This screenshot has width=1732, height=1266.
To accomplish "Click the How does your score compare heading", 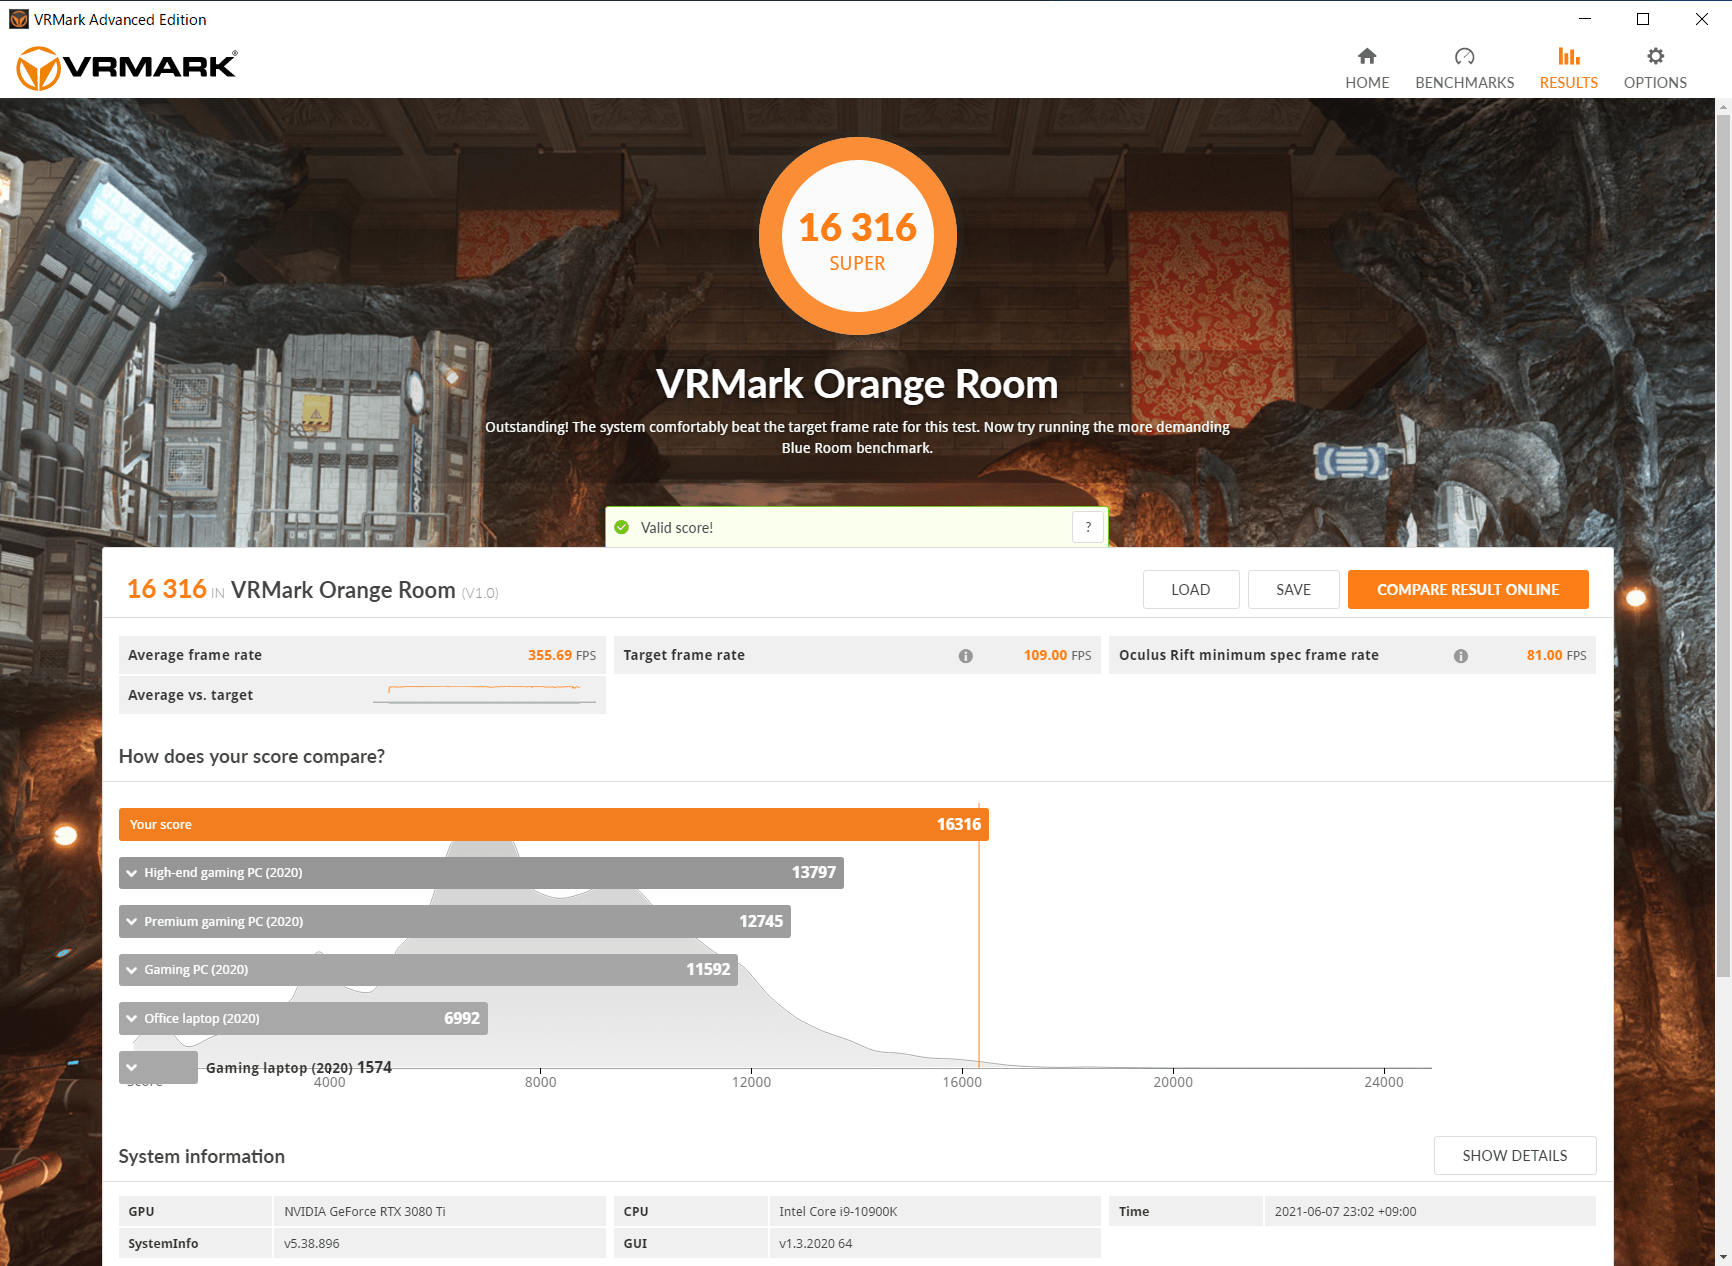I will point(252,757).
